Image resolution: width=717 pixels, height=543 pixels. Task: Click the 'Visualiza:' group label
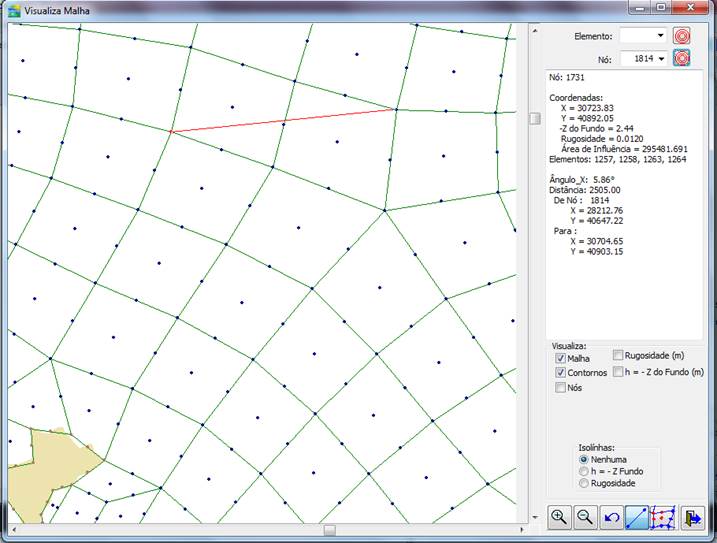pyautogui.click(x=569, y=346)
